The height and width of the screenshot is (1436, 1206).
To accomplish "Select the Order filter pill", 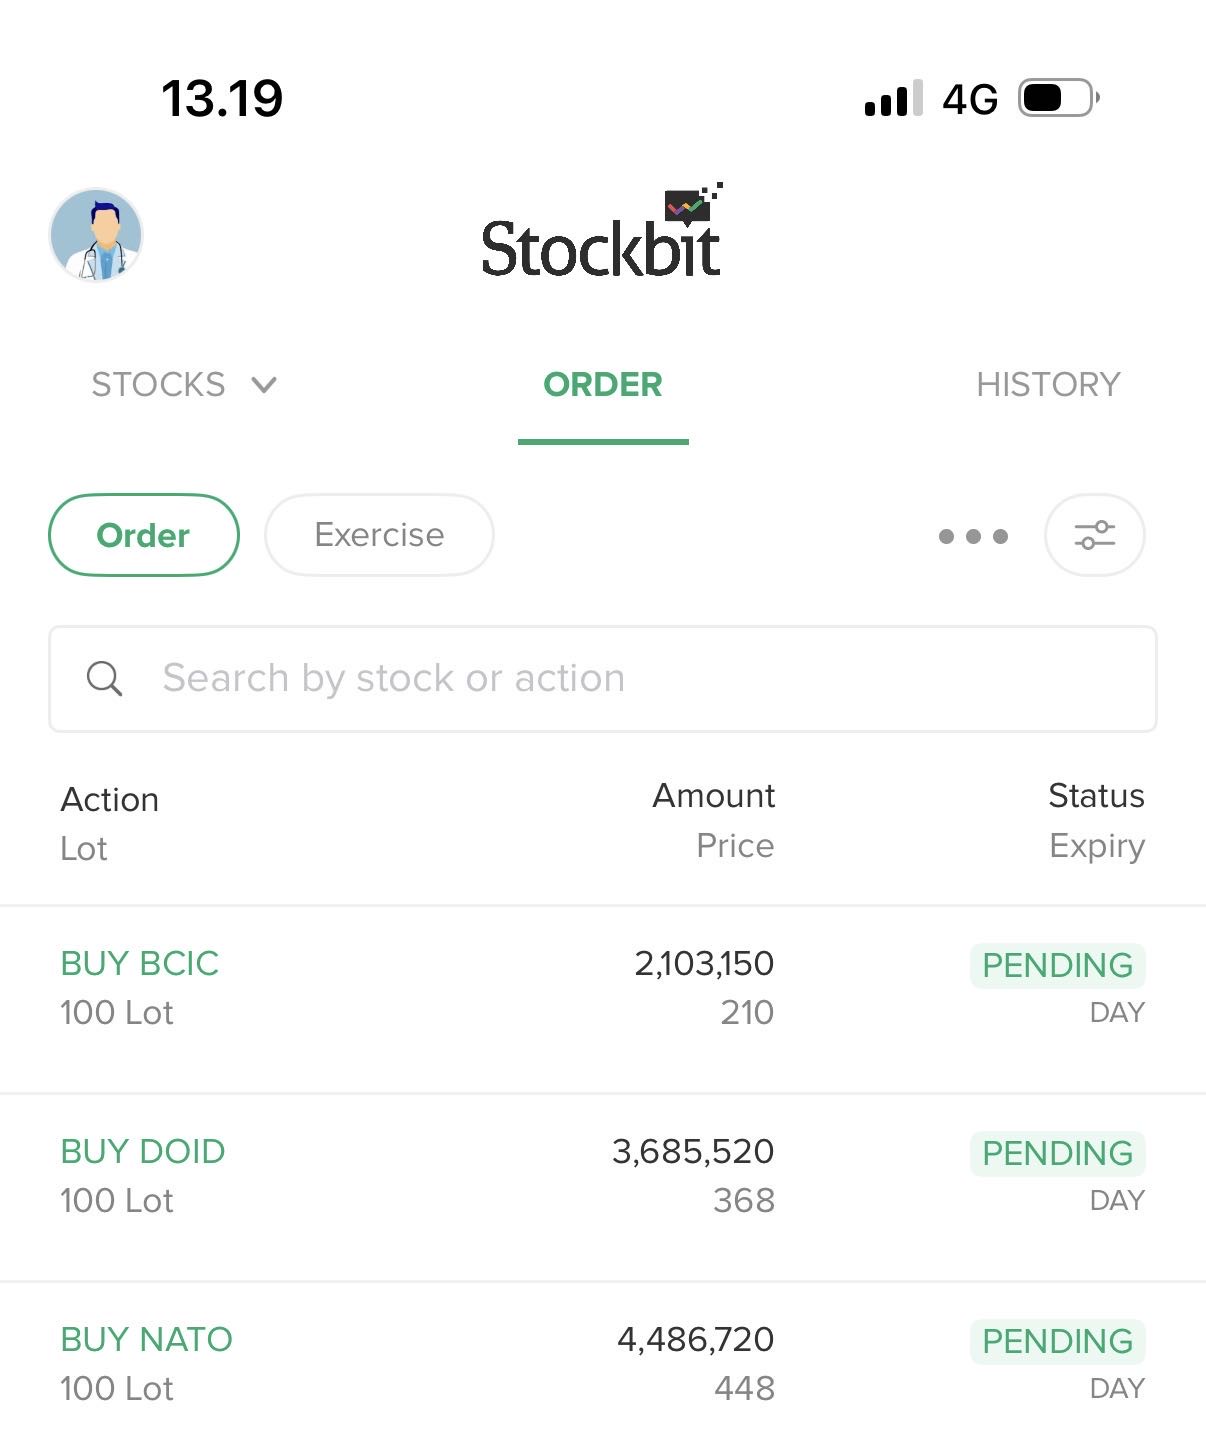I will tap(144, 535).
